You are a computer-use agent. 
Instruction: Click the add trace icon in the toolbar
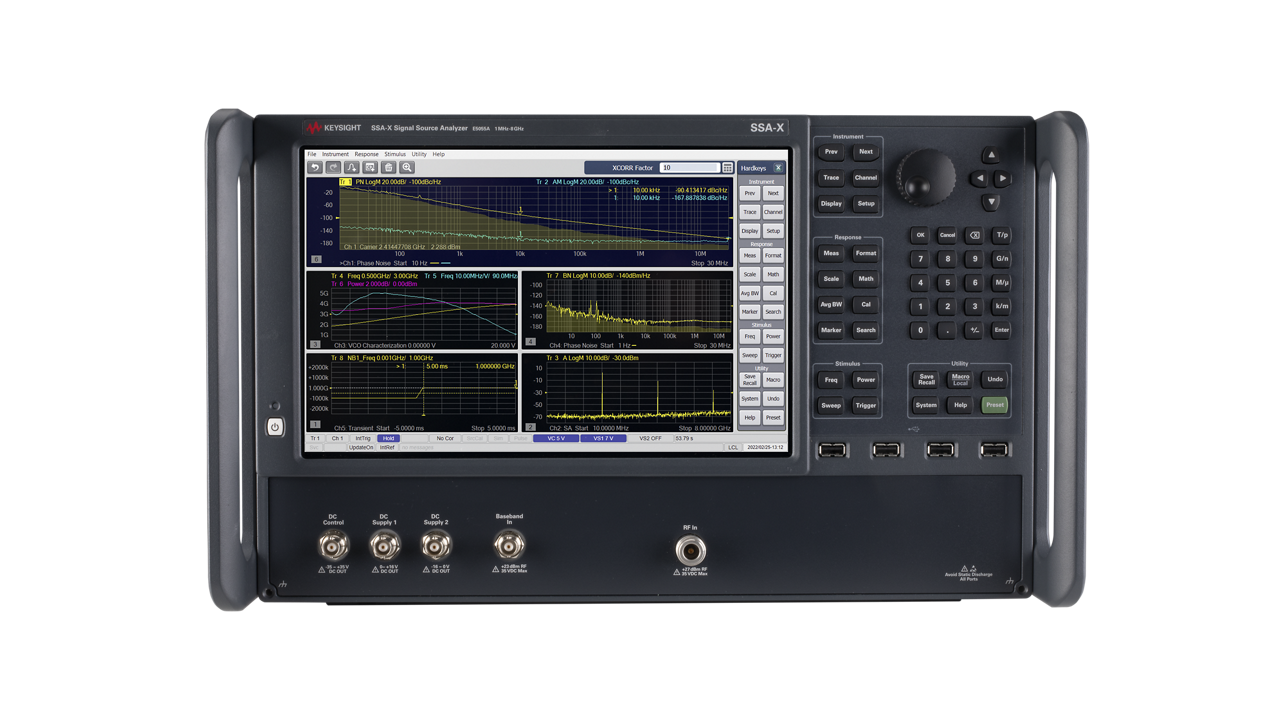pyautogui.click(x=351, y=168)
